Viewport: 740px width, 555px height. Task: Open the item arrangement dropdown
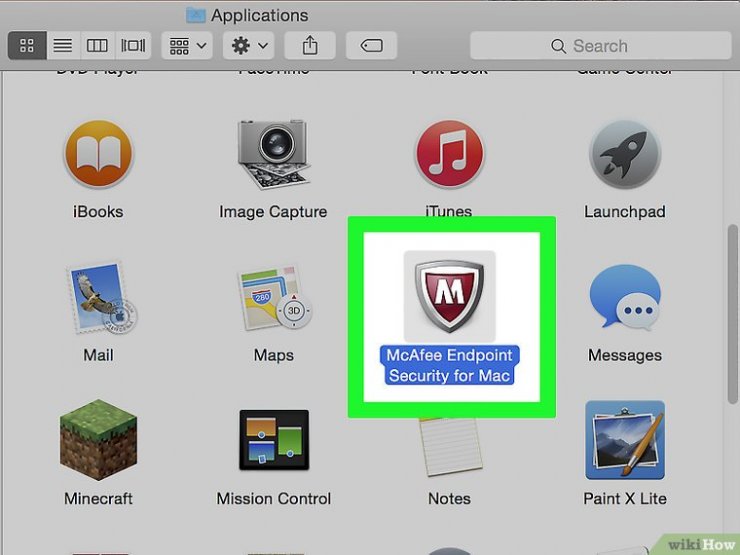coord(187,45)
